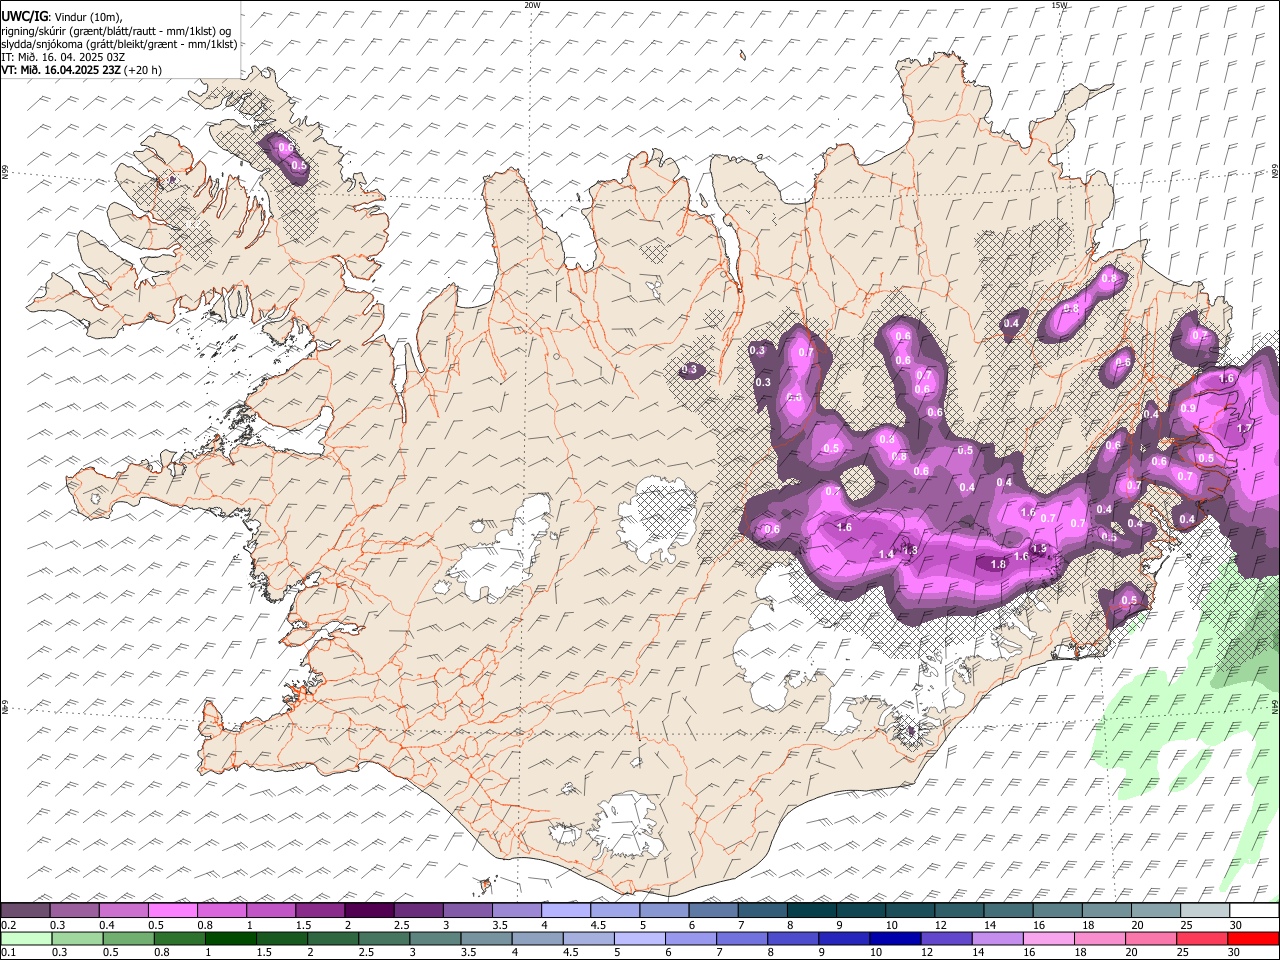Click the upper legend swatch labeled 0.8
Screen dimensions: 1280x960
coord(221,910)
